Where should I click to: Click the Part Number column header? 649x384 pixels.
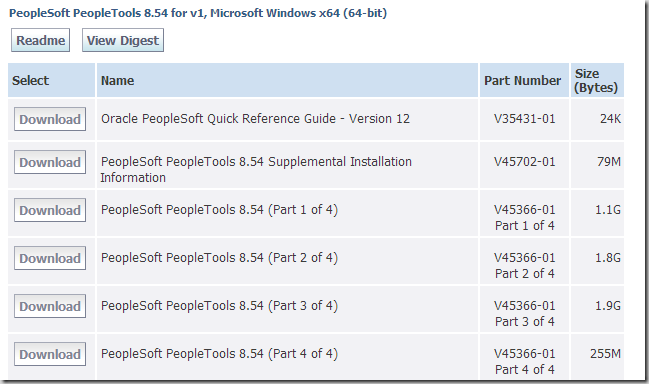point(523,80)
